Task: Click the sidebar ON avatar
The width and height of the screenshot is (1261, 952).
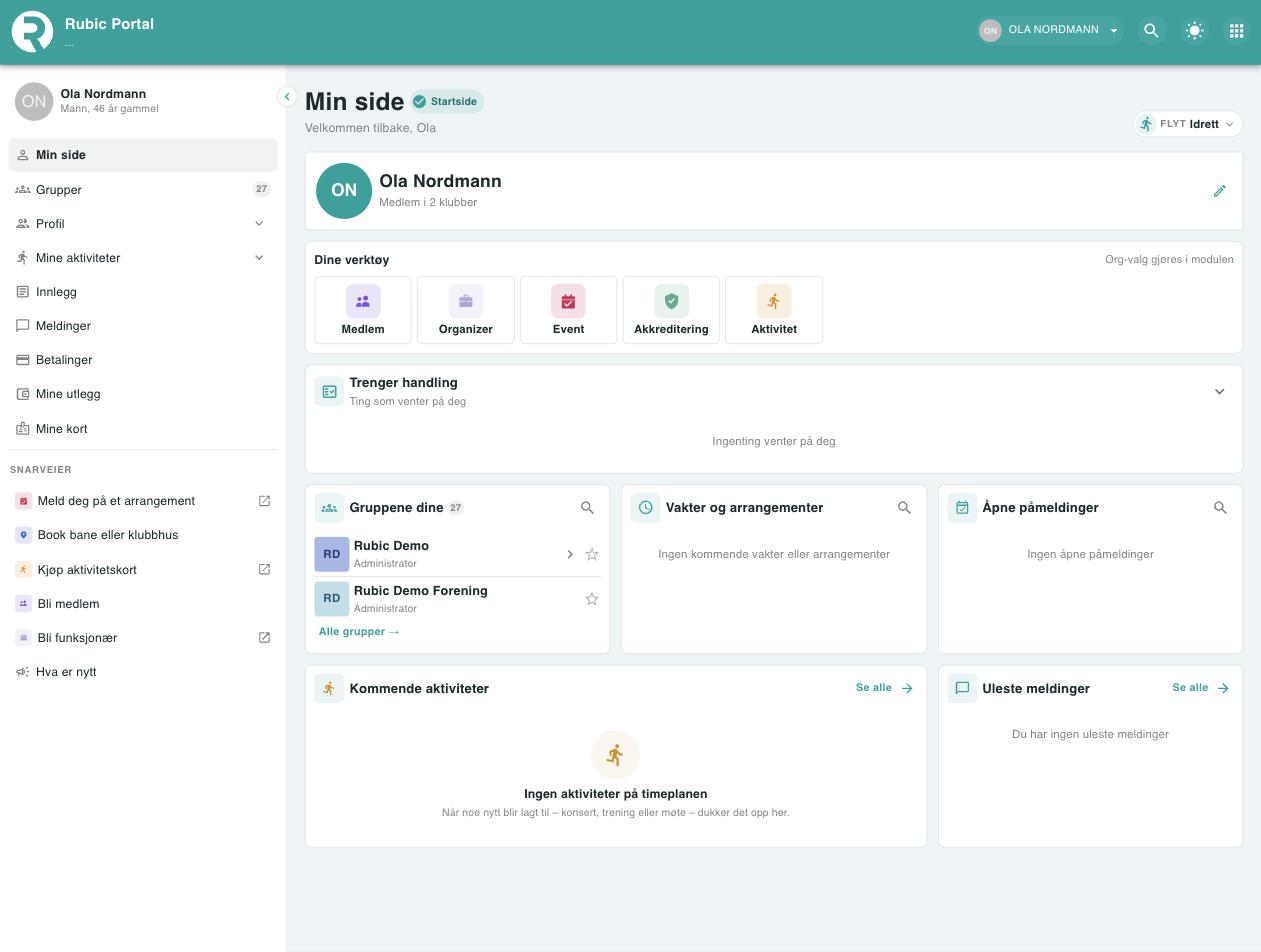Action: tap(34, 101)
